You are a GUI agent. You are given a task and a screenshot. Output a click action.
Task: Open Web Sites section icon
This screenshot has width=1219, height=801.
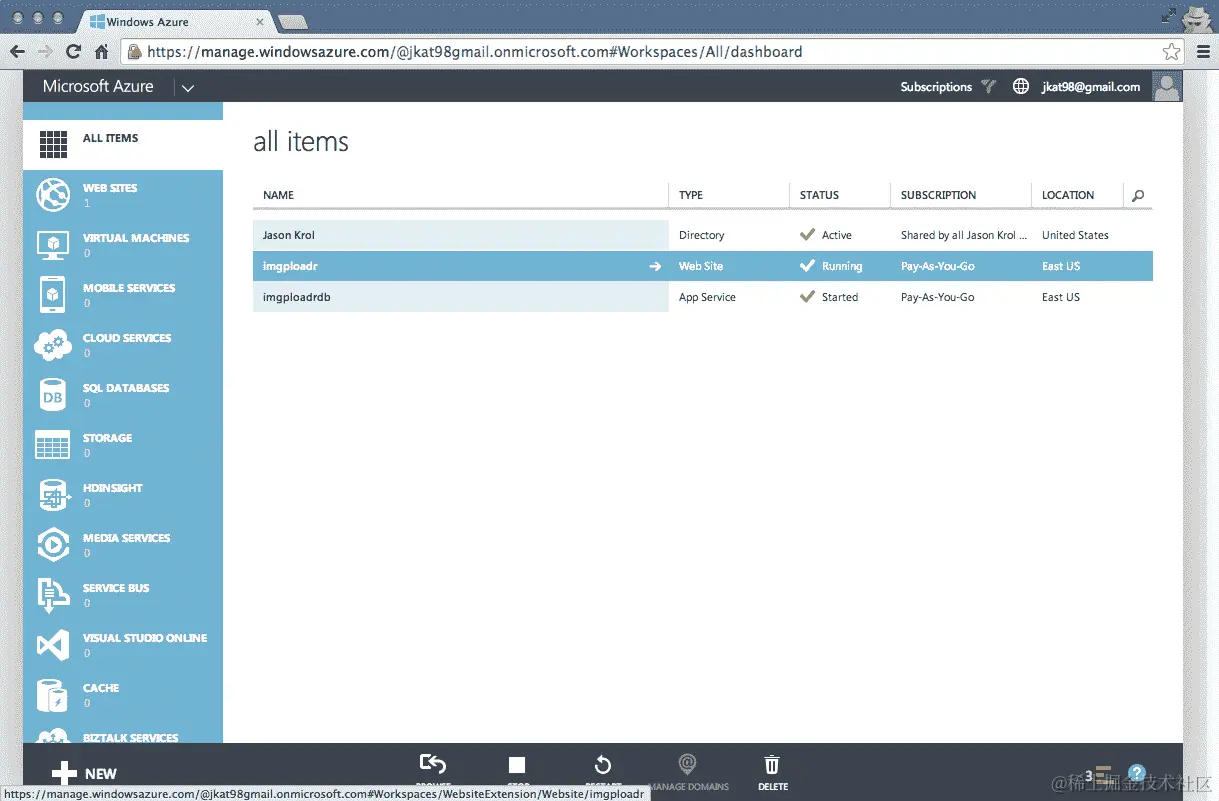[53, 194]
